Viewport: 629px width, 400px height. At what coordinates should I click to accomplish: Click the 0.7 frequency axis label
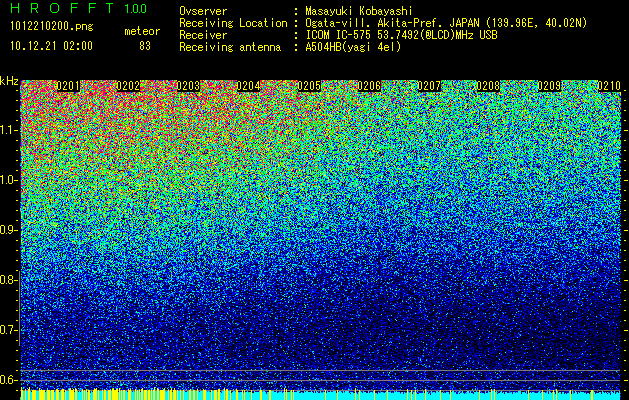tap(9, 330)
